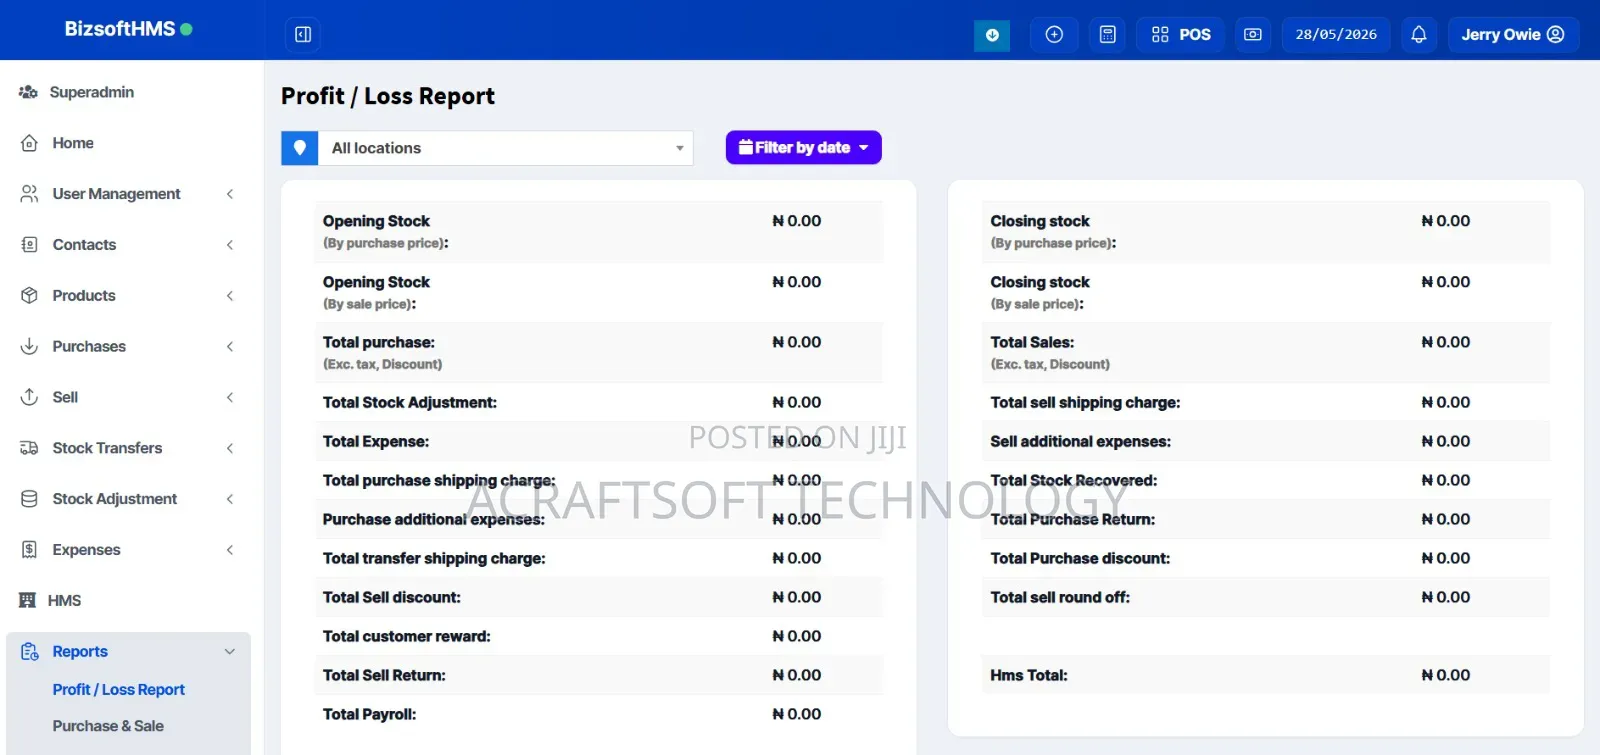Viewport: 1600px width, 755px height.
Task: Click Hms Total value ₦ 0.00
Action: point(1445,675)
